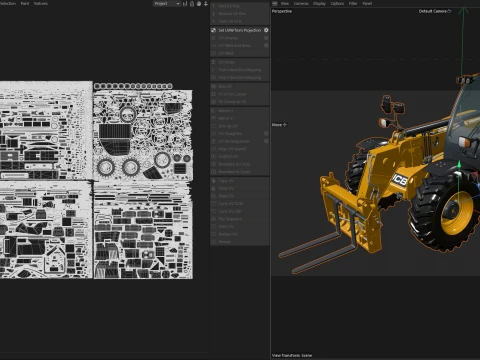Click the Move tool handle label
Image resolution: width=480 pixels, height=360 pixels.
279,125
